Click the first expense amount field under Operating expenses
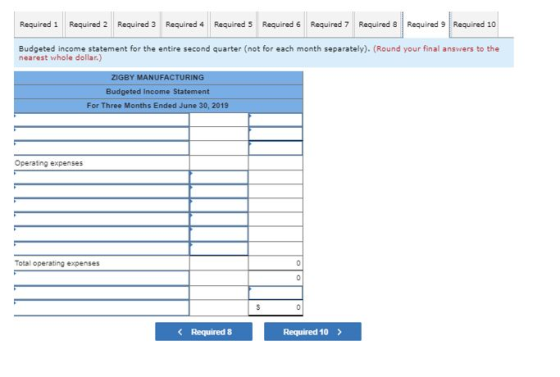The height and width of the screenshot is (377, 560). point(219,177)
